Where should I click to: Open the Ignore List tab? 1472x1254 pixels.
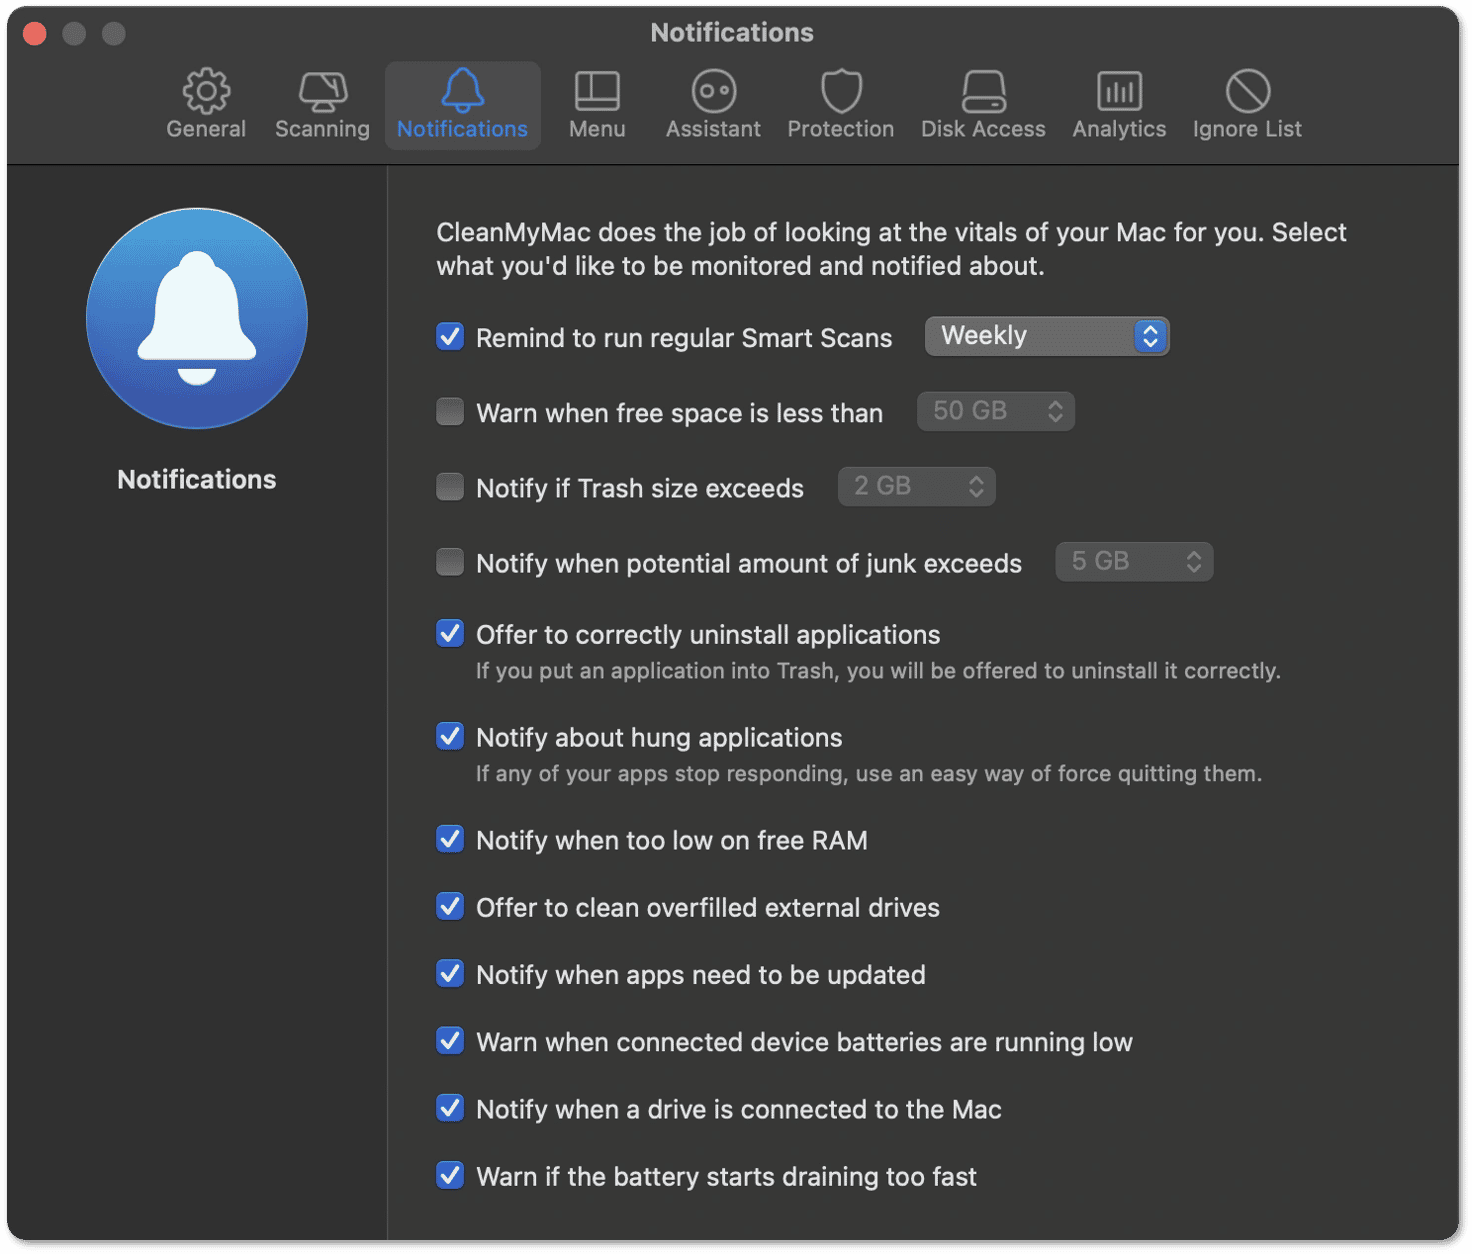click(x=1247, y=105)
